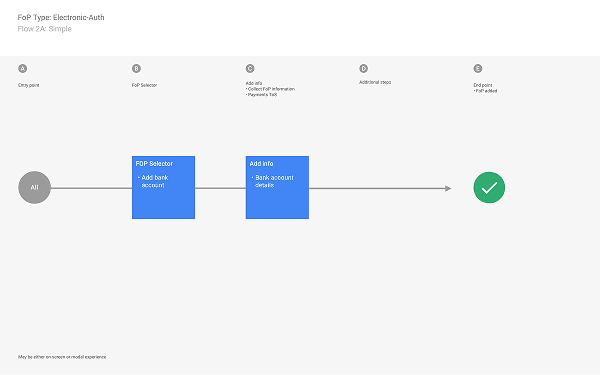Viewport: 600px width, 375px height.
Task: Click the "FoP Selector" column label
Action: (144, 85)
